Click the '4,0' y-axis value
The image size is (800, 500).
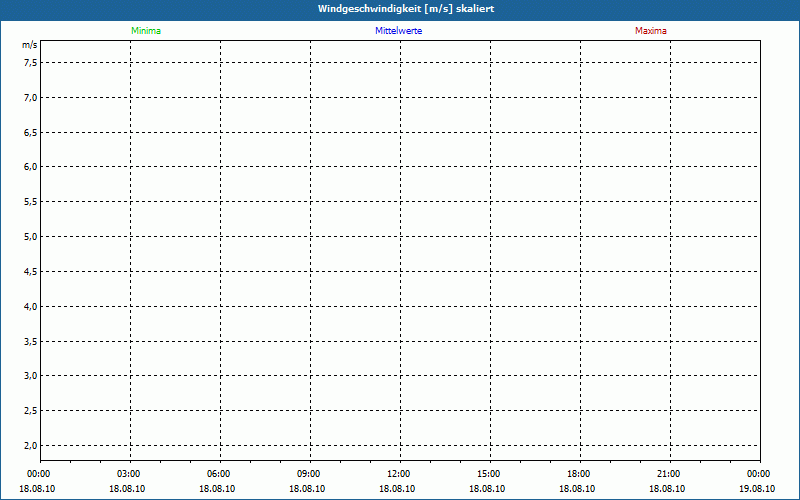[x=31, y=306]
